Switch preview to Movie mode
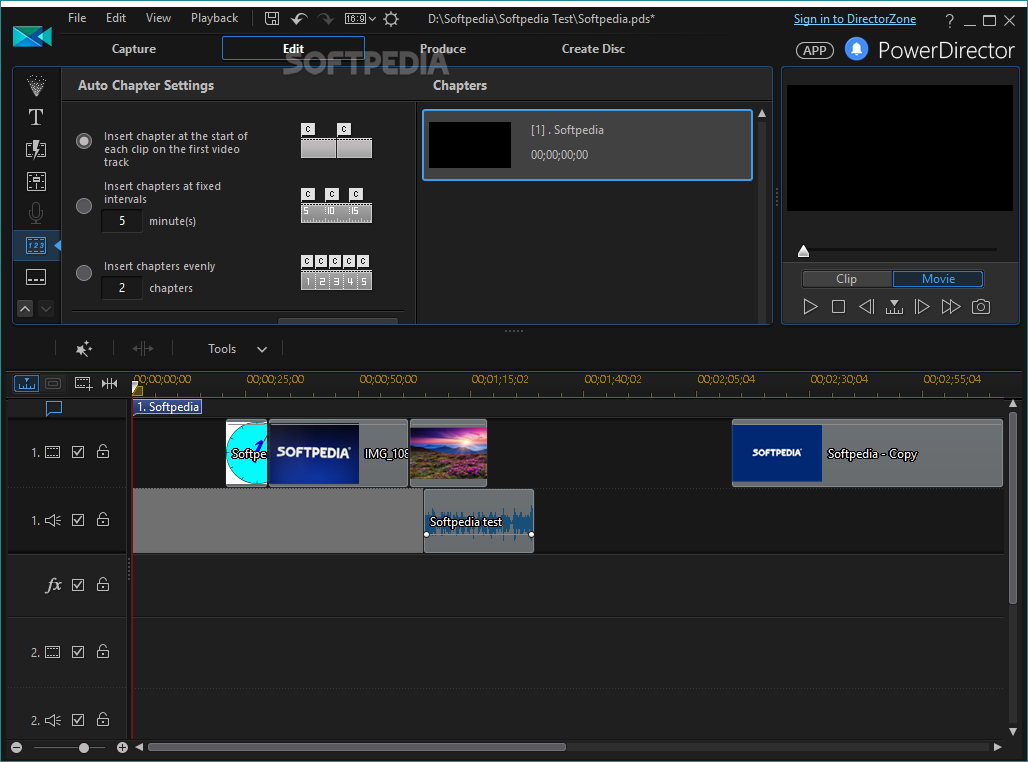 click(938, 279)
